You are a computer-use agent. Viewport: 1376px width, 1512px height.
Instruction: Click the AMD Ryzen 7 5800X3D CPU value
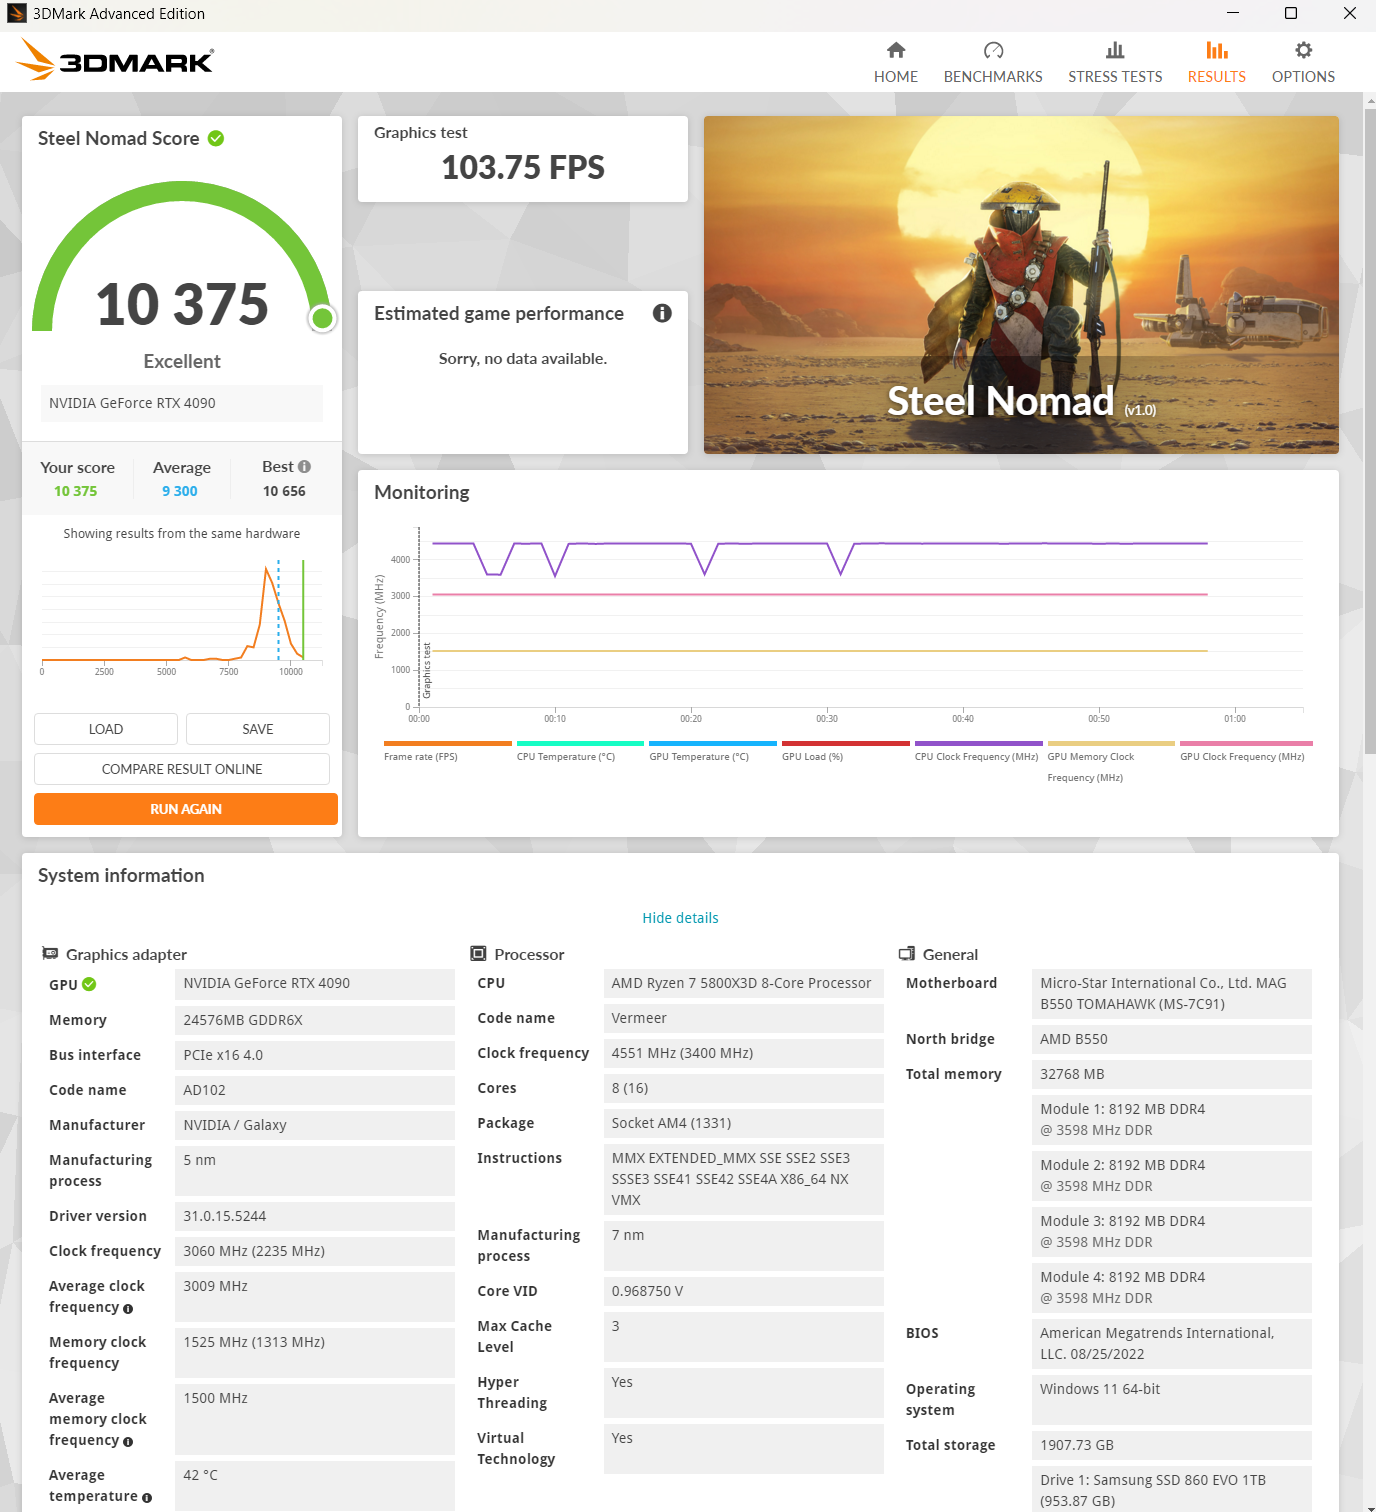[x=744, y=983]
